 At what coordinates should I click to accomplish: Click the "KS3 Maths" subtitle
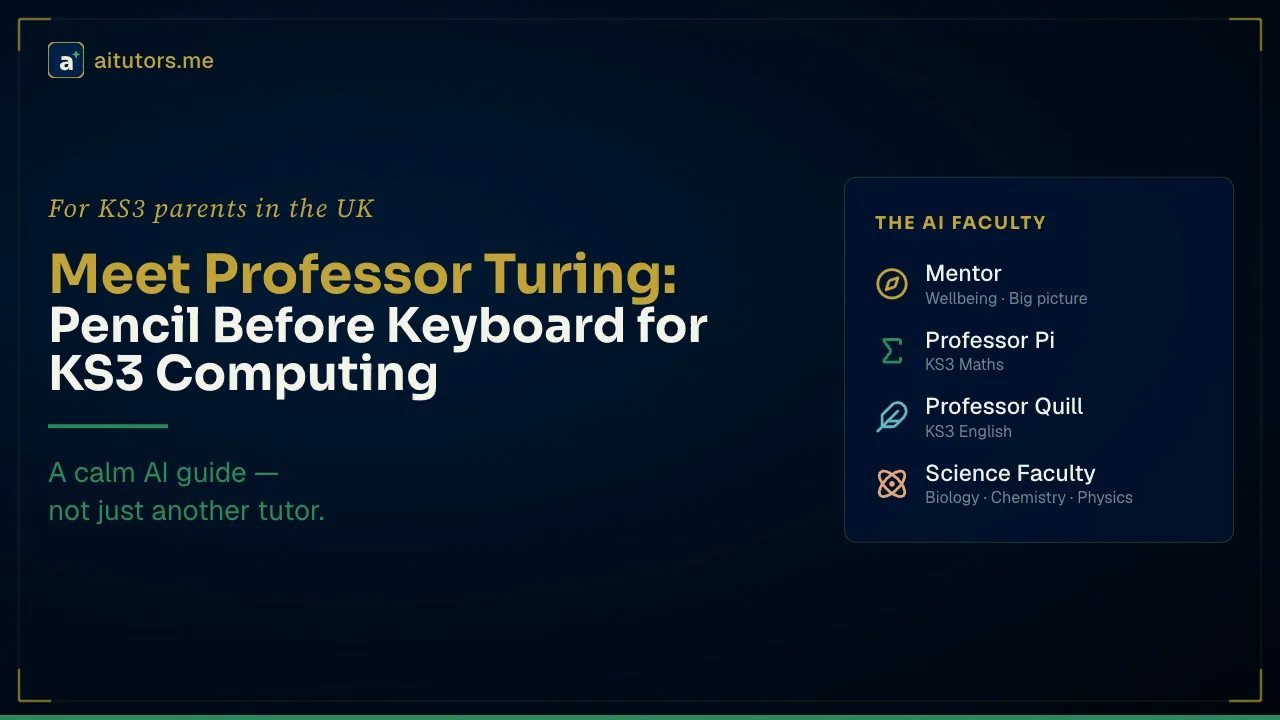[964, 364]
